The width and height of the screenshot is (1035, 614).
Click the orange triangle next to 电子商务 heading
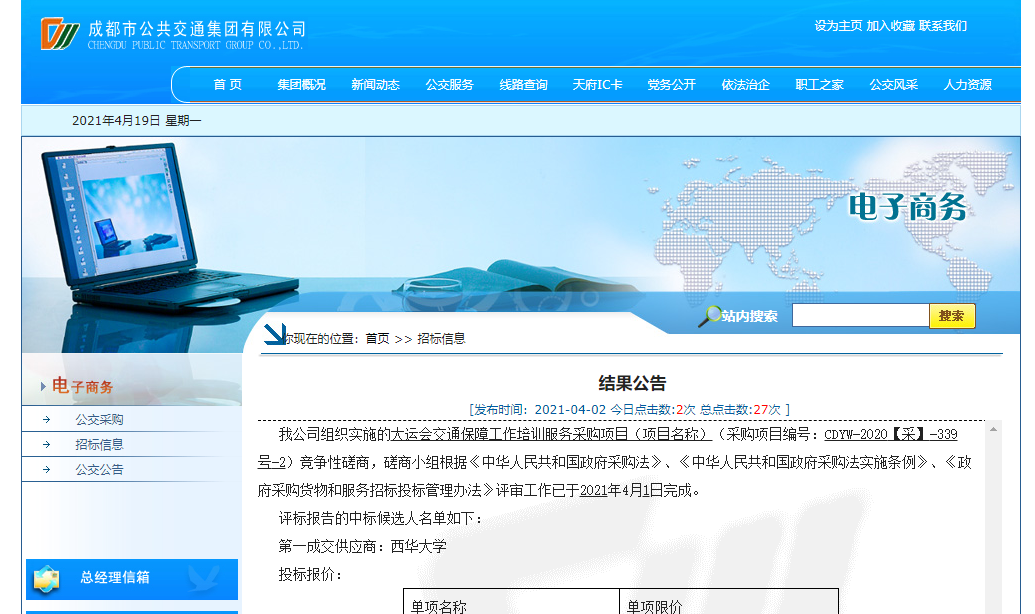click(43, 386)
